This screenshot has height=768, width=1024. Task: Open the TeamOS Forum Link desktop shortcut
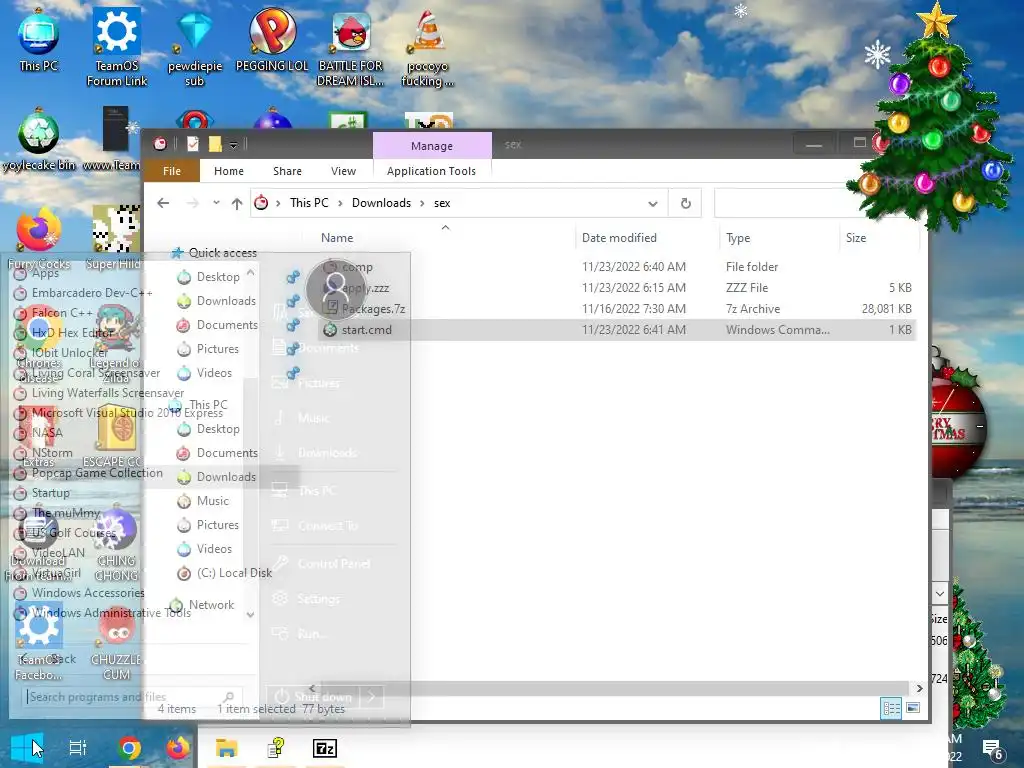117,46
